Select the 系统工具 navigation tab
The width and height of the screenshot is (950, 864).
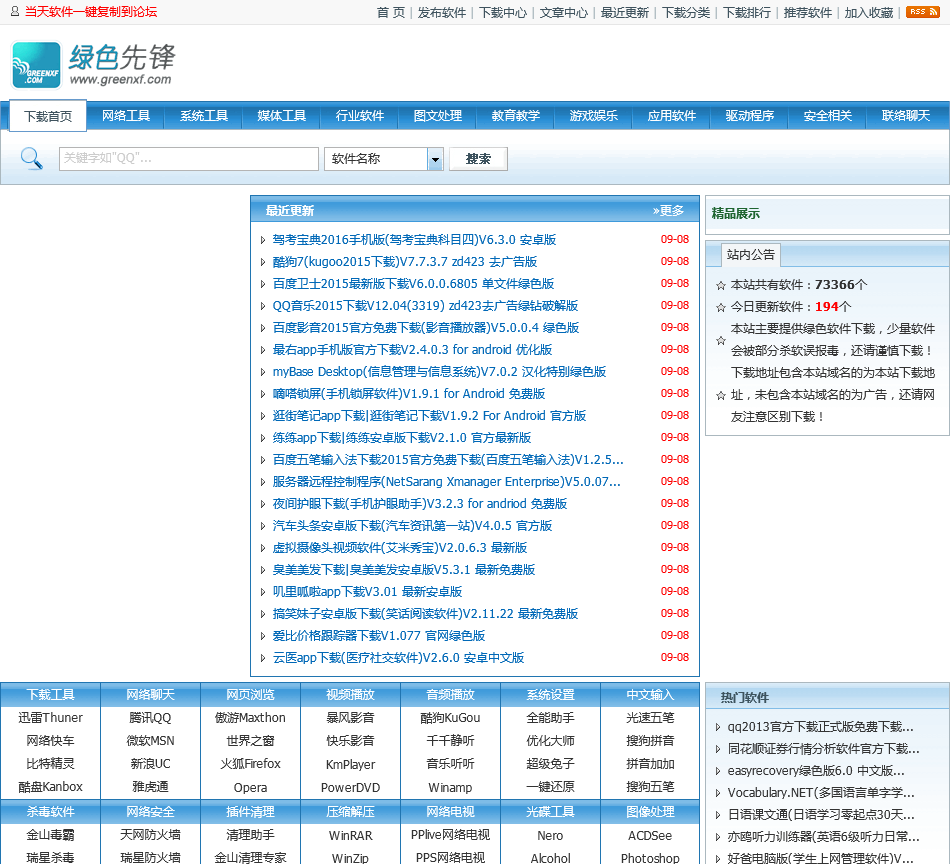[x=204, y=116]
